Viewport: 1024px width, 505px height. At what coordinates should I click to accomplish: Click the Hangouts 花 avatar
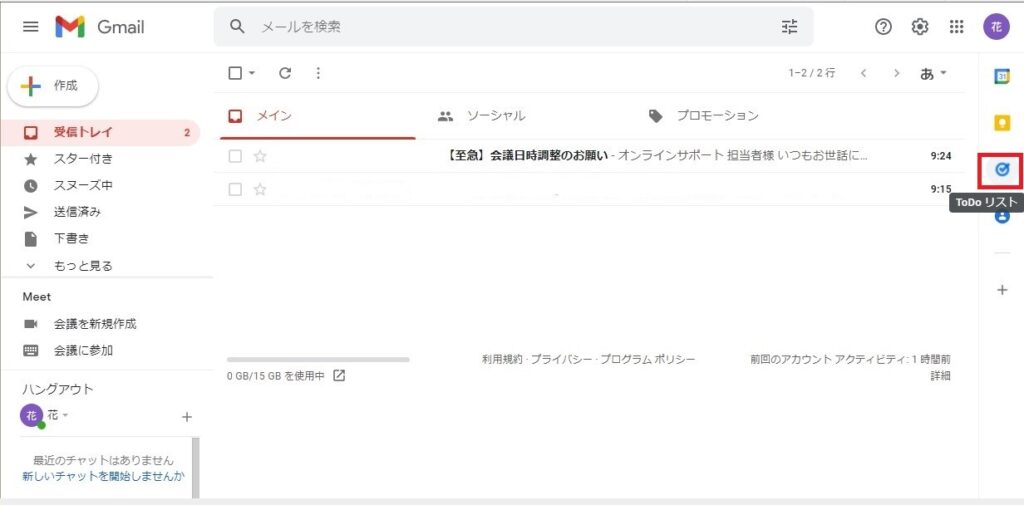pos(32,415)
